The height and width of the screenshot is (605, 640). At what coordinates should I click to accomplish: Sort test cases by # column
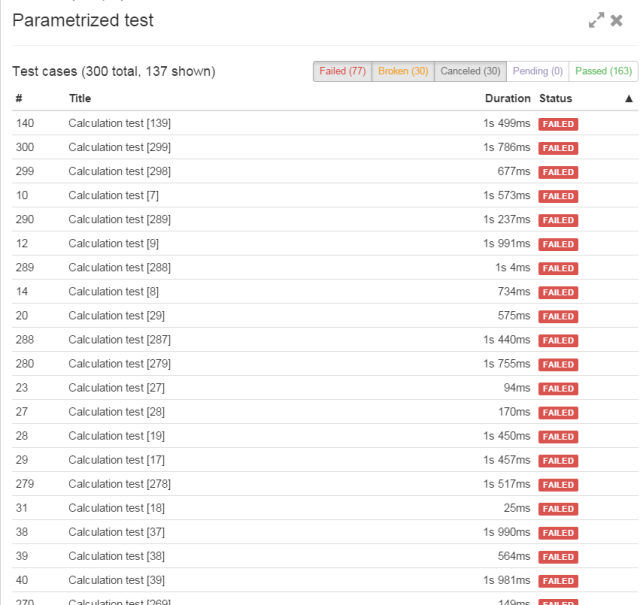(x=19, y=99)
